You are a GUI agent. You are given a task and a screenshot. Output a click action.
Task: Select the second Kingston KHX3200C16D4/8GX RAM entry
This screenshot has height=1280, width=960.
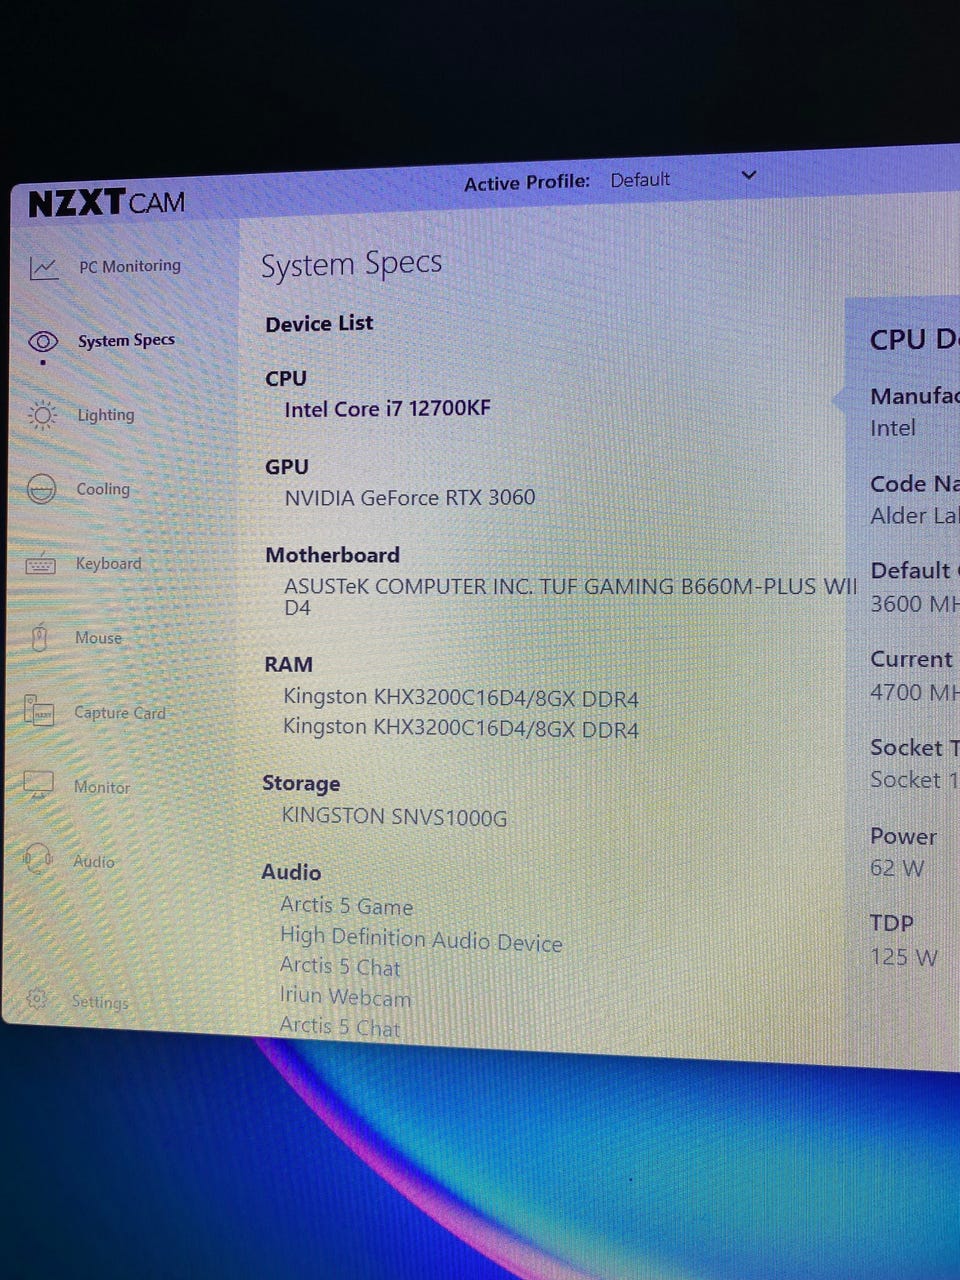click(x=461, y=728)
